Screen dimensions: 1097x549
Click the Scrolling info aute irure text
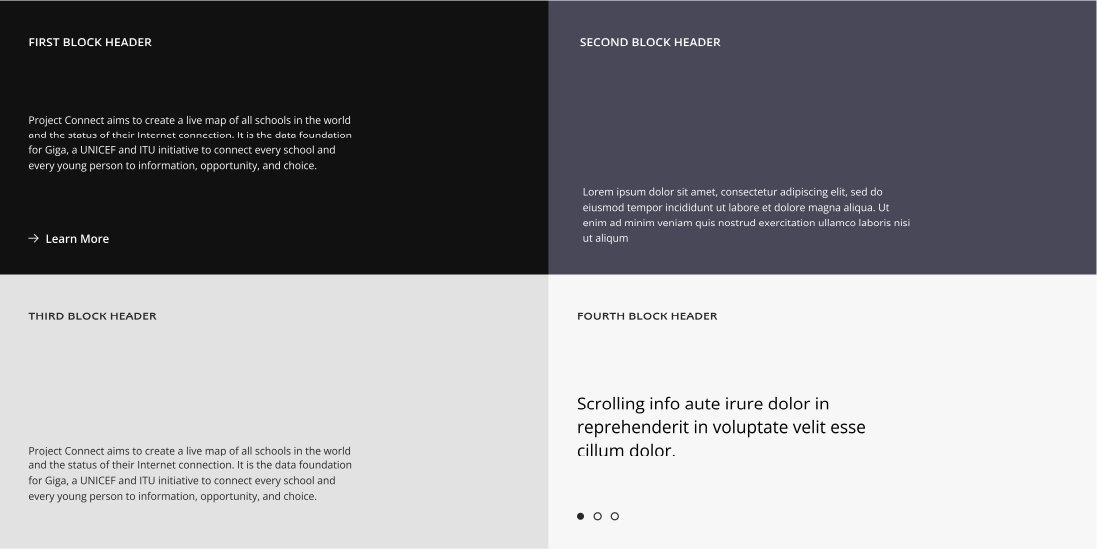point(721,427)
